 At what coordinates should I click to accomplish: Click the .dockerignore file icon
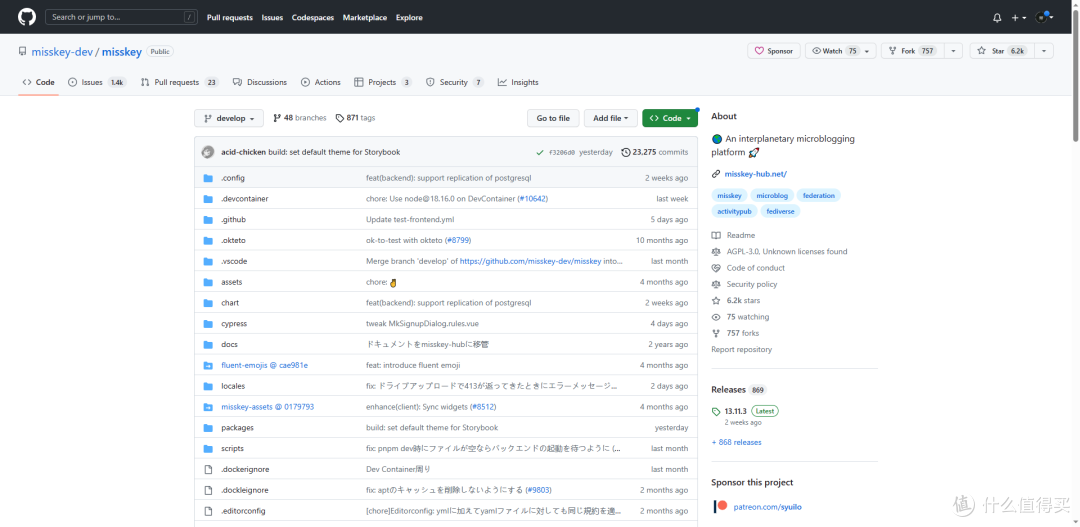pos(208,469)
